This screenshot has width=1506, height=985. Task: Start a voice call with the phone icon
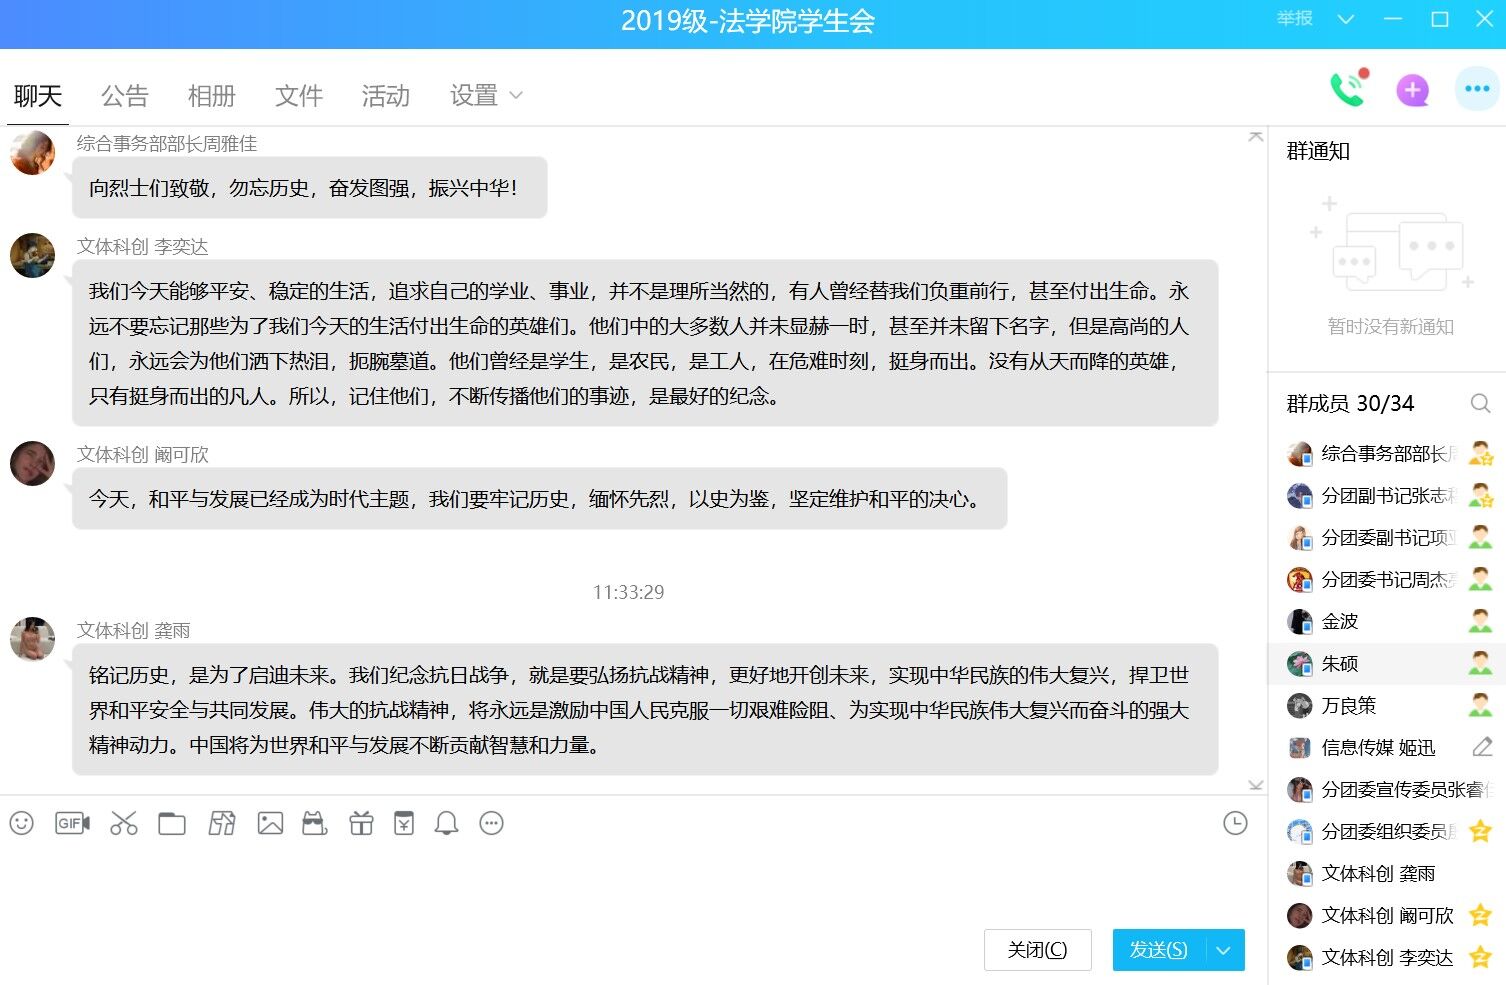(x=1347, y=89)
